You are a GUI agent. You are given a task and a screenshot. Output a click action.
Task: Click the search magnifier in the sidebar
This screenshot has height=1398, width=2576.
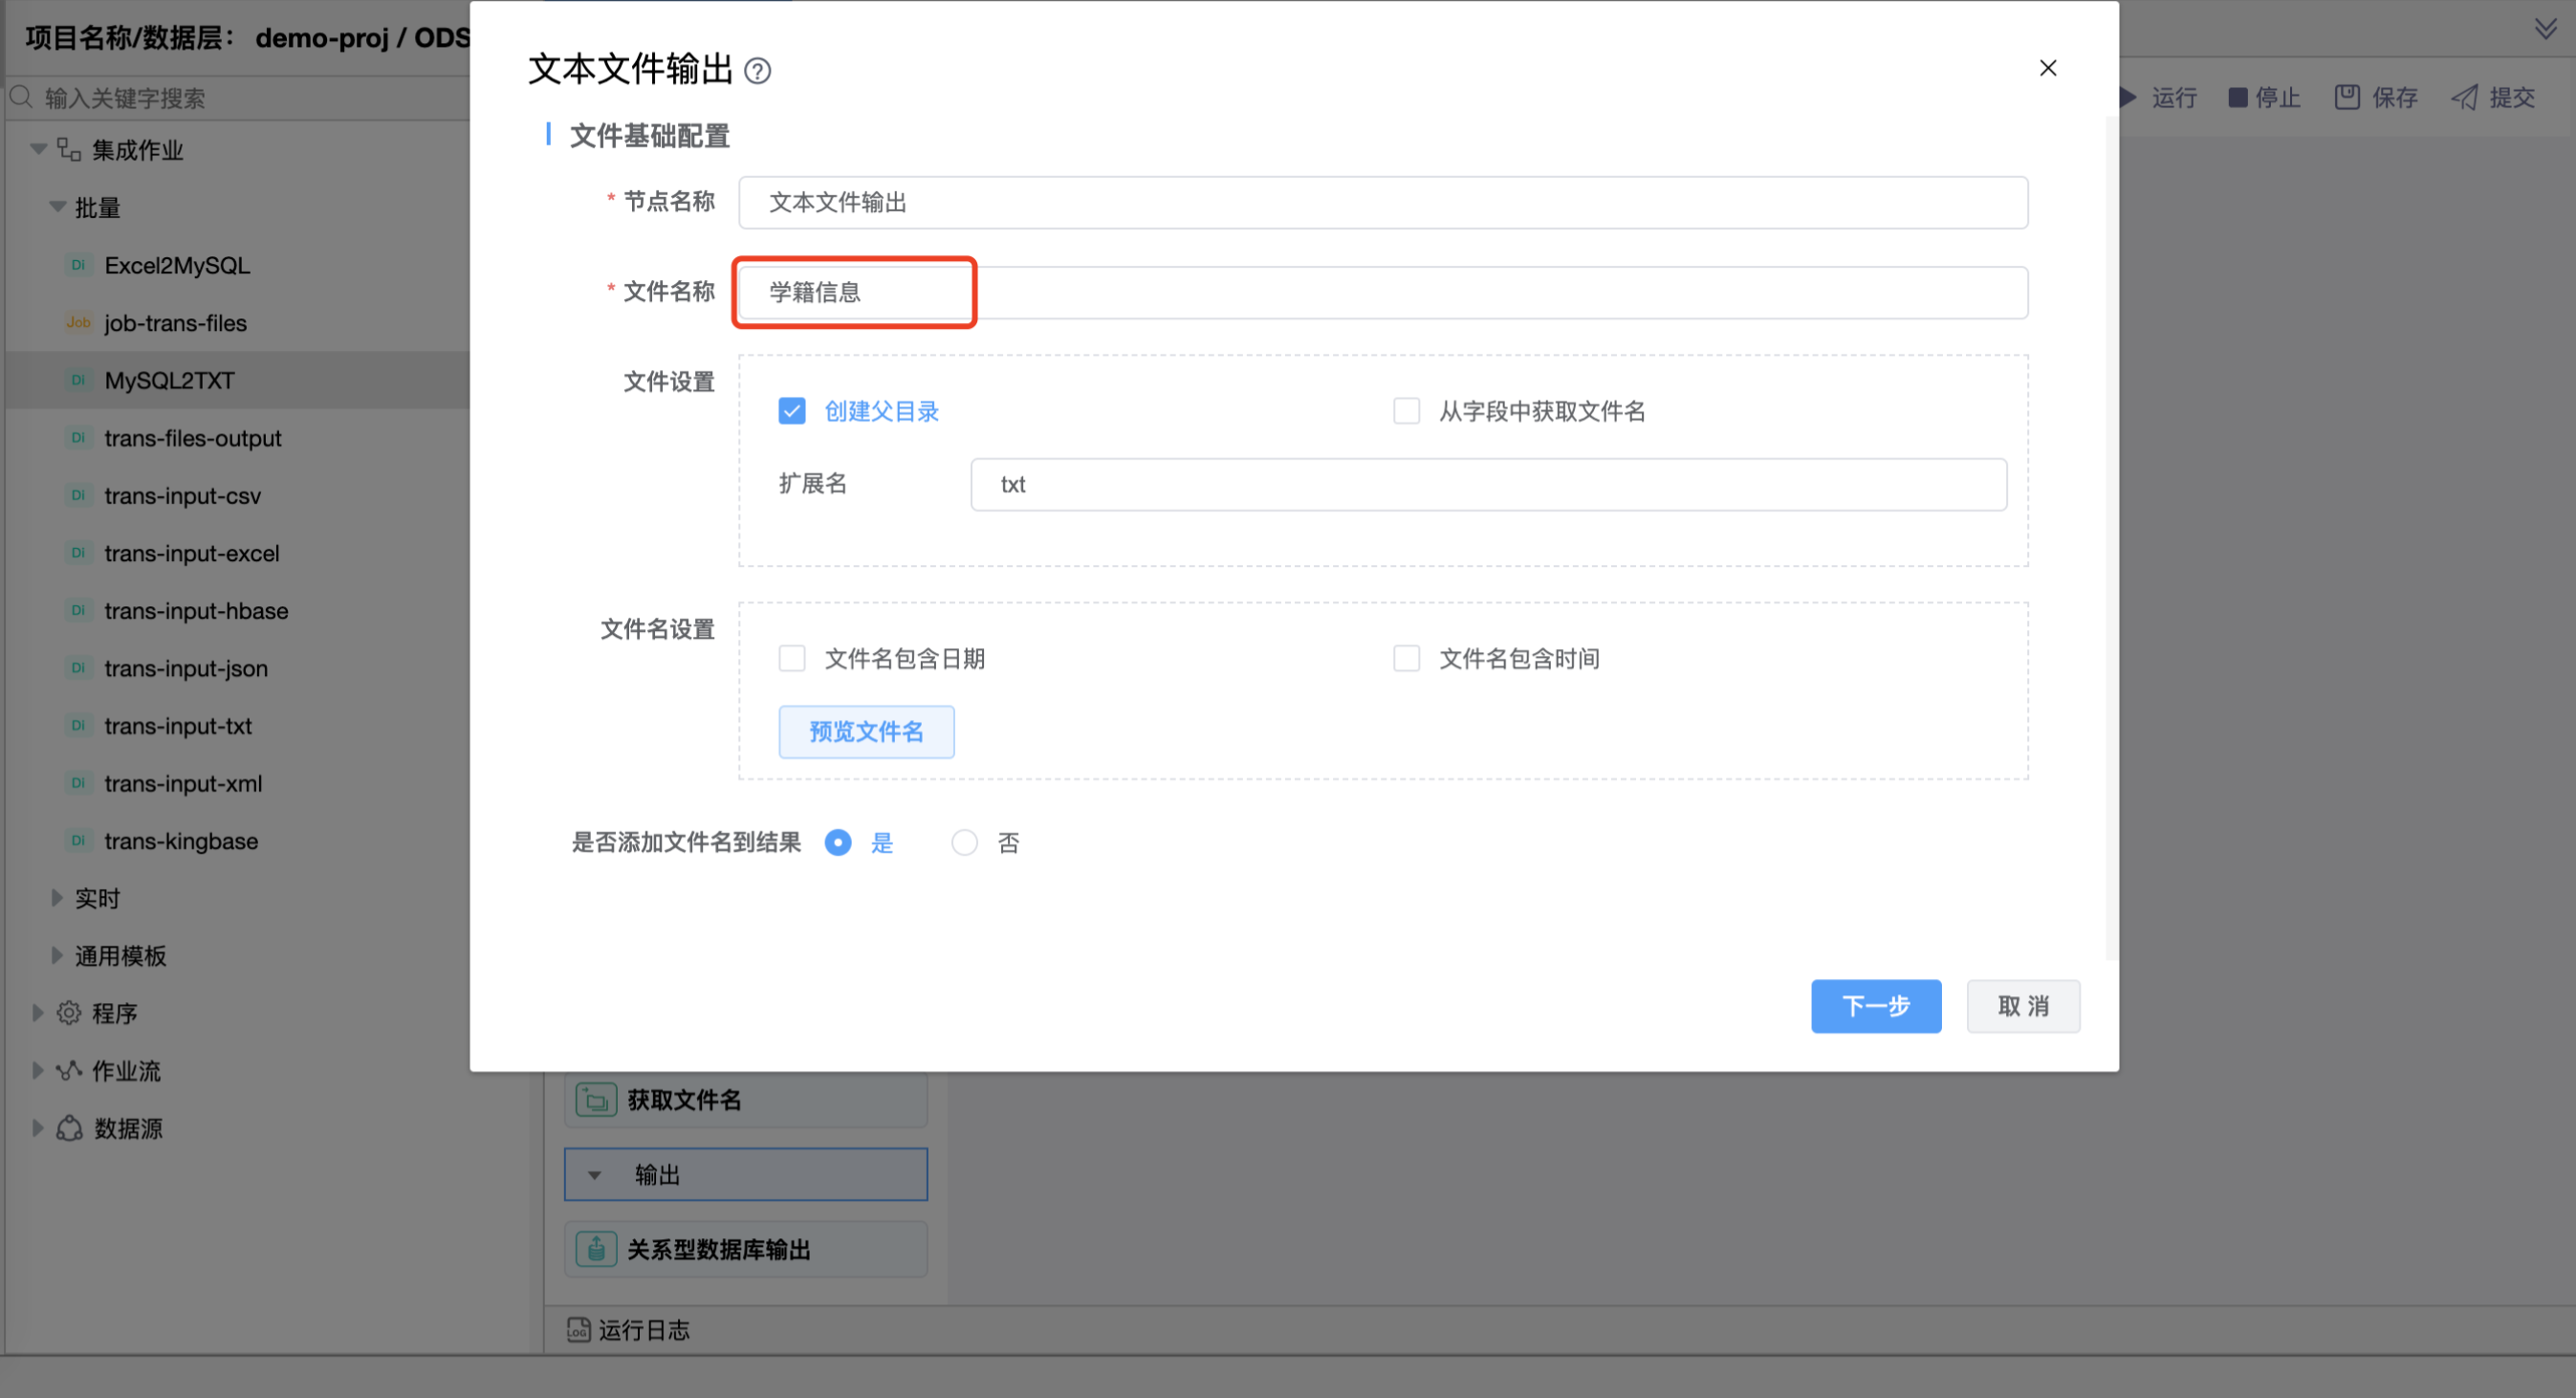(x=21, y=97)
